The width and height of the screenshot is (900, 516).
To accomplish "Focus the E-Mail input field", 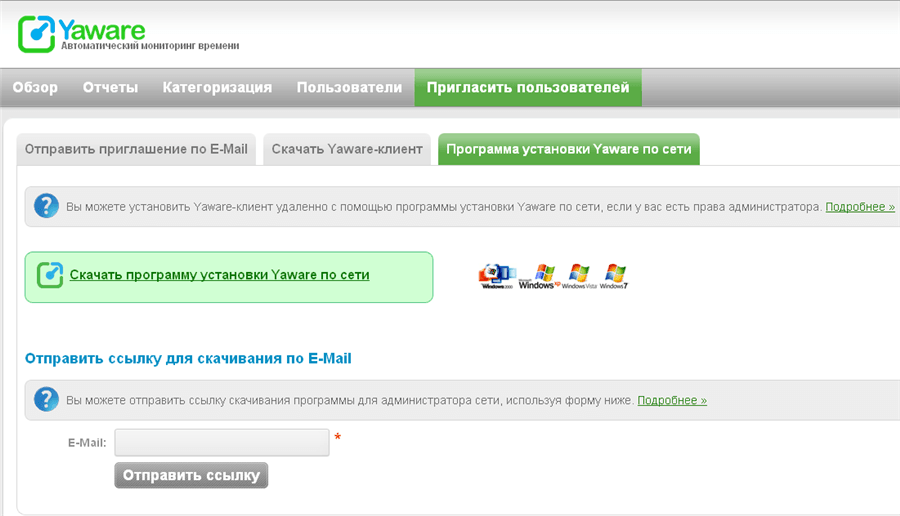I will click(222, 443).
